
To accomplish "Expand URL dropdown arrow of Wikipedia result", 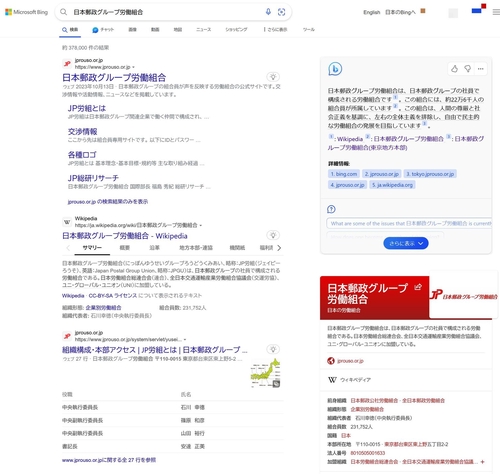I will 201,226.
